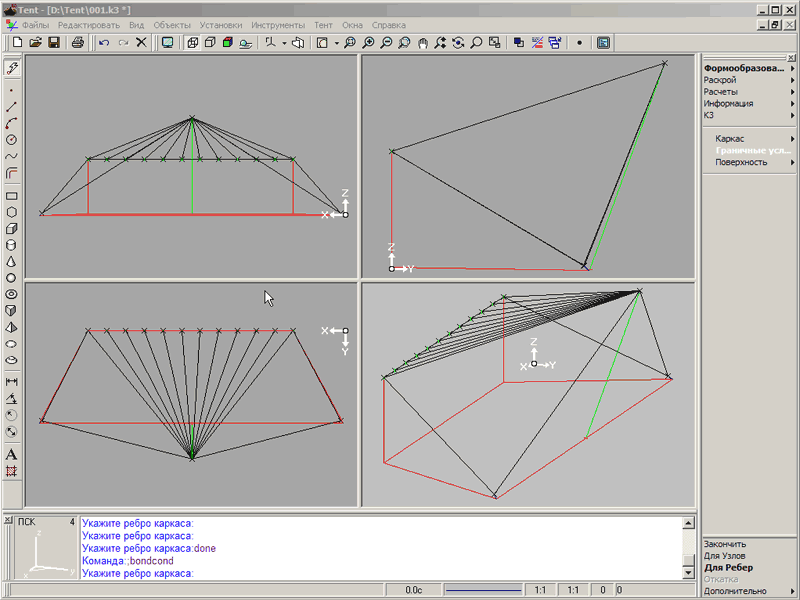800x600 pixels.
Task: Select the red hatch fill tool
Action: pos(11,471)
